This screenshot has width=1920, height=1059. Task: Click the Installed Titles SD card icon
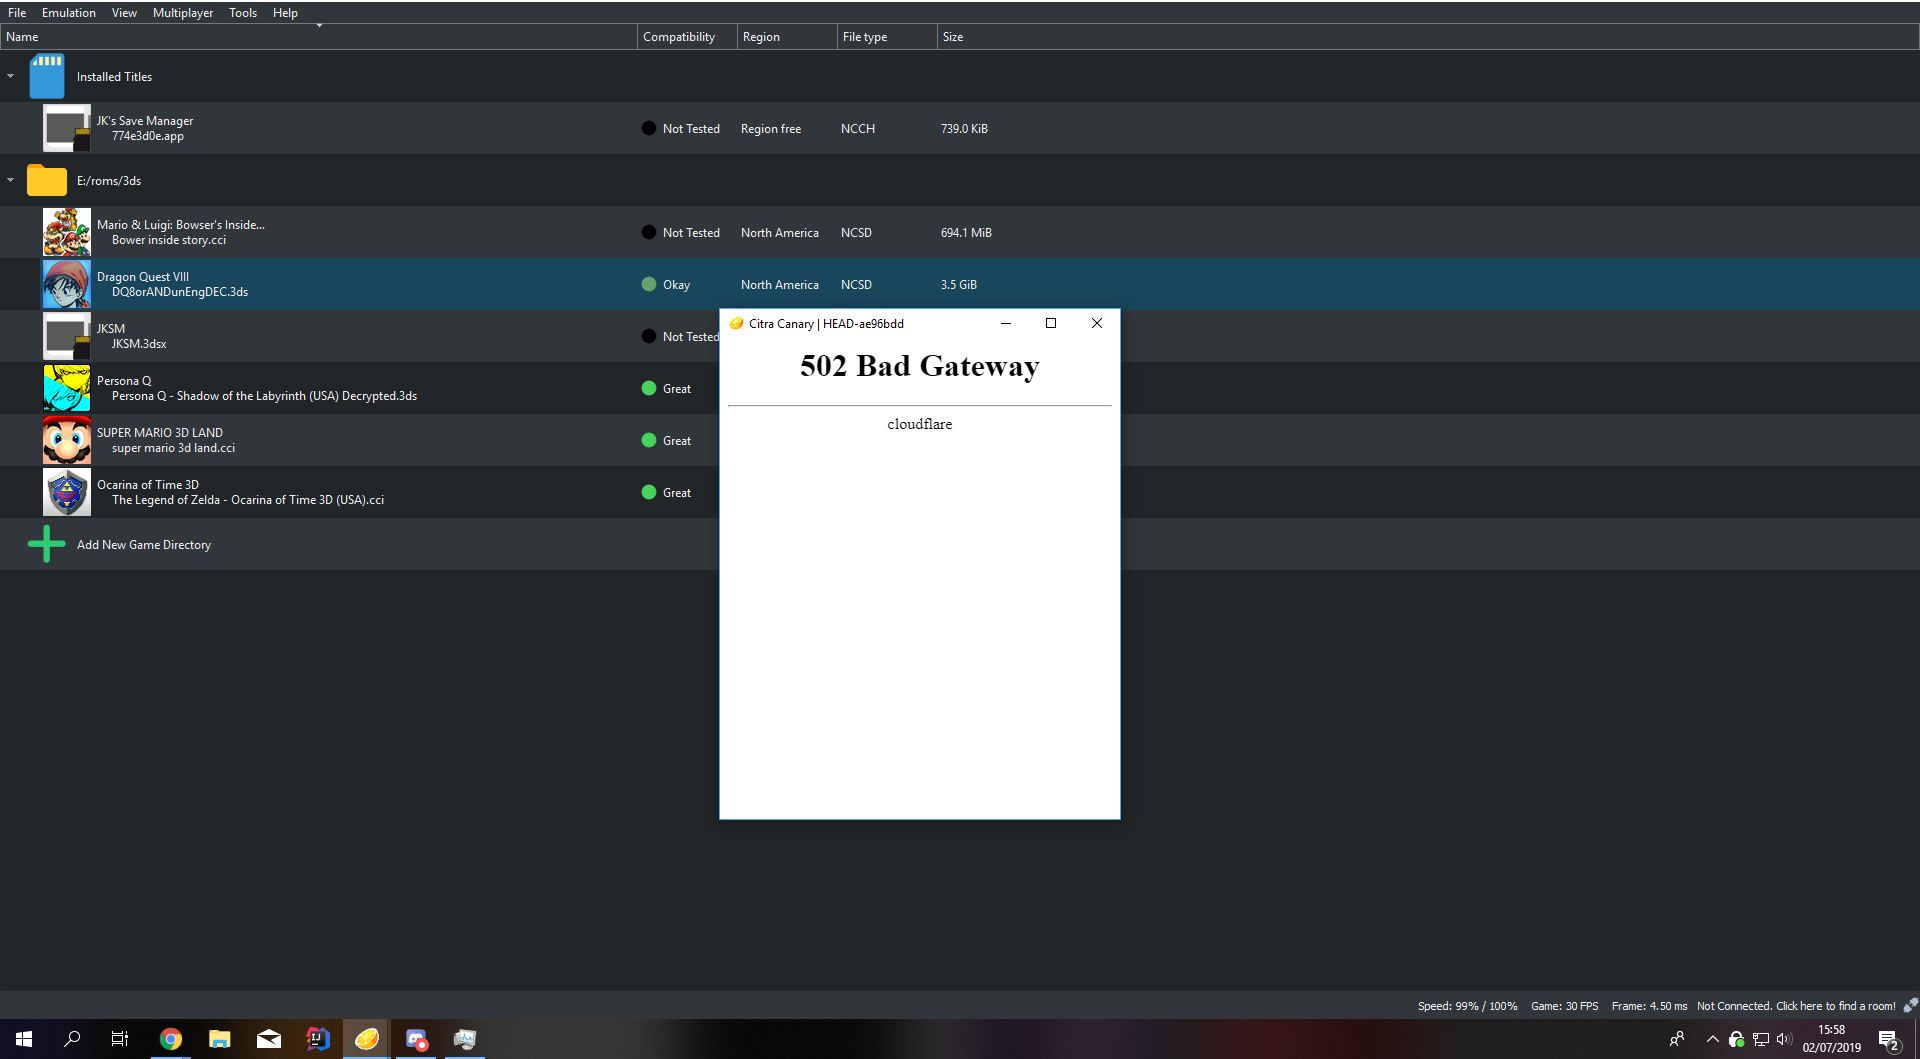click(x=46, y=76)
